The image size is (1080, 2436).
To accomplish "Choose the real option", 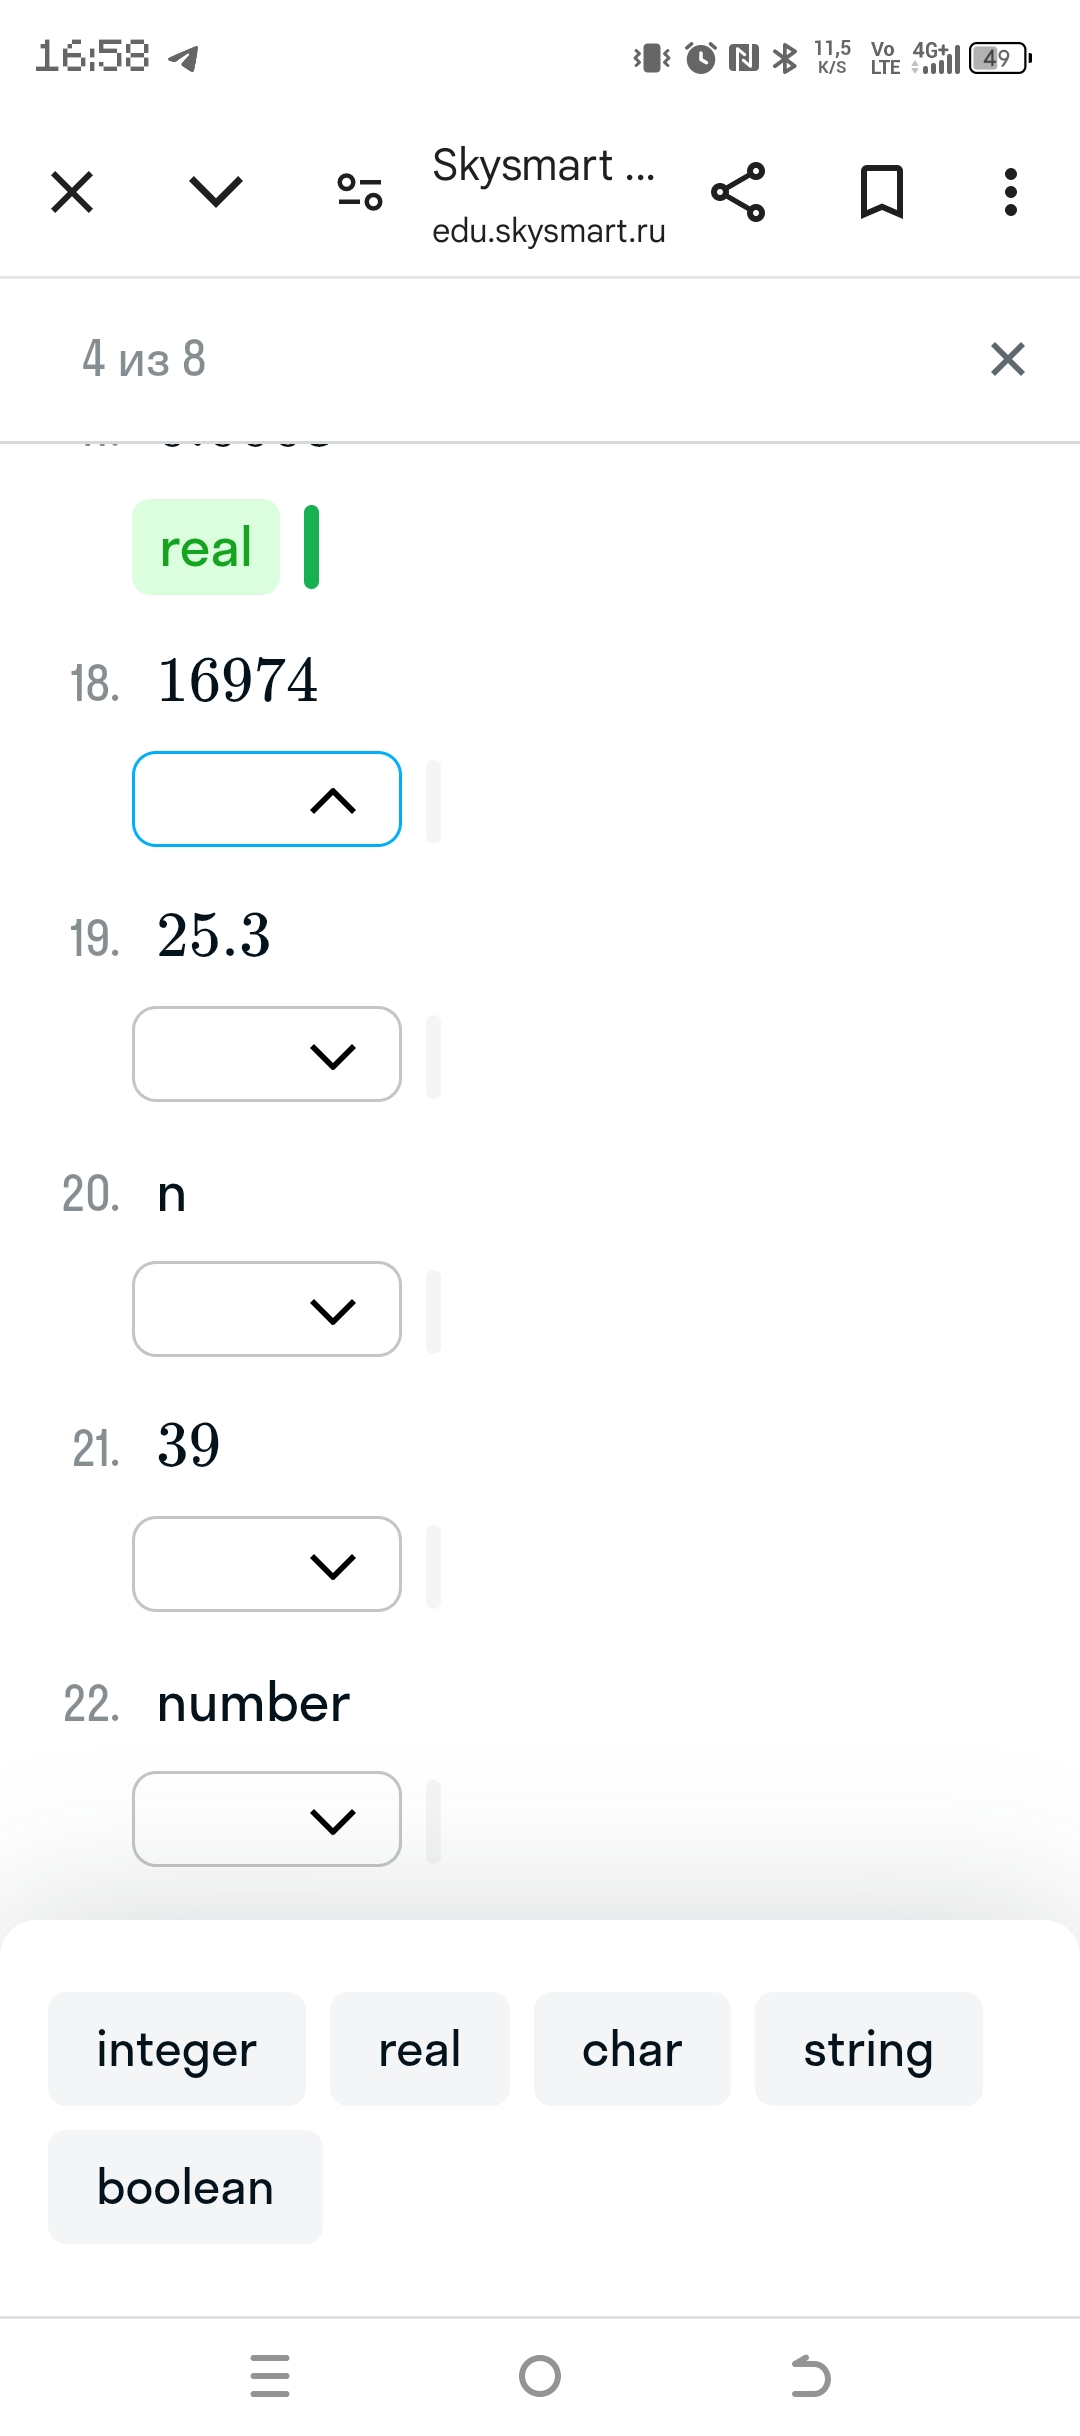I will click(420, 2049).
